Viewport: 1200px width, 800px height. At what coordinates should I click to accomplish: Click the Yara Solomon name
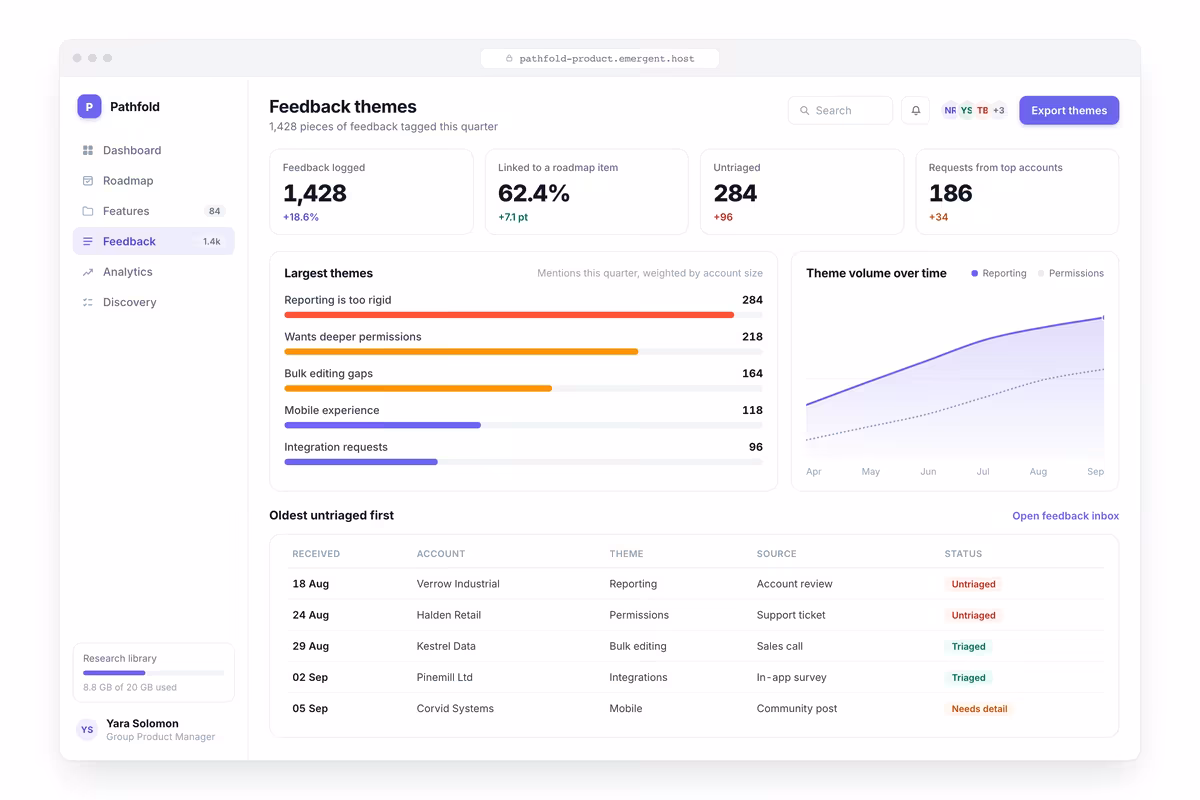click(142, 723)
